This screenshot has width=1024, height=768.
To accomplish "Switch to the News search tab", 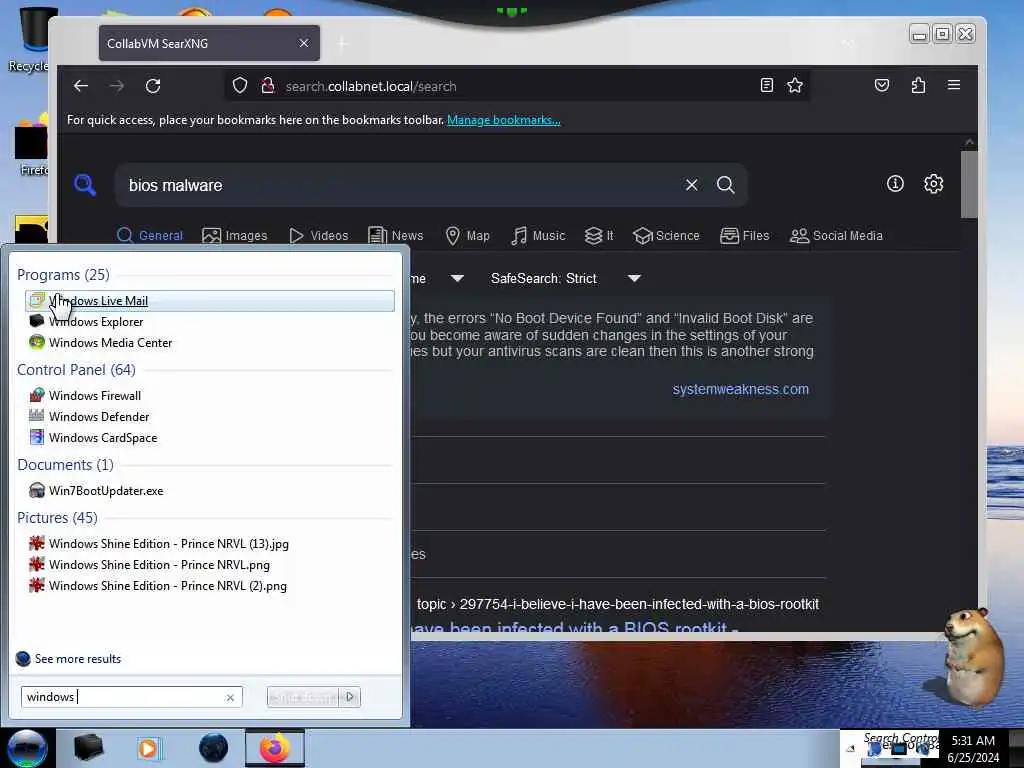I will click(x=396, y=236).
